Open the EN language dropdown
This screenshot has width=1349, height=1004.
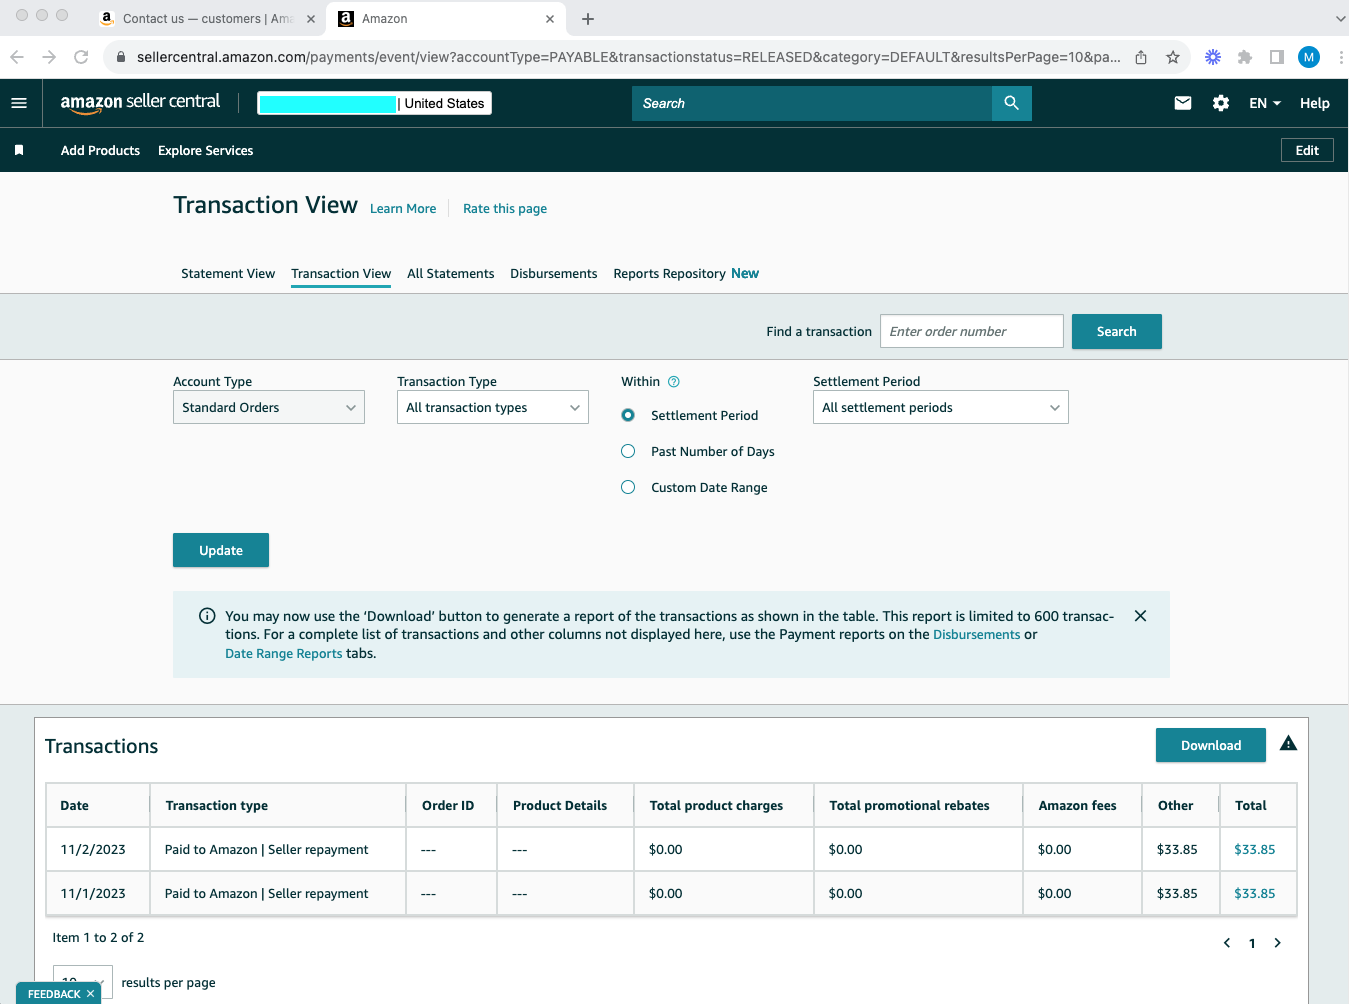tap(1265, 103)
